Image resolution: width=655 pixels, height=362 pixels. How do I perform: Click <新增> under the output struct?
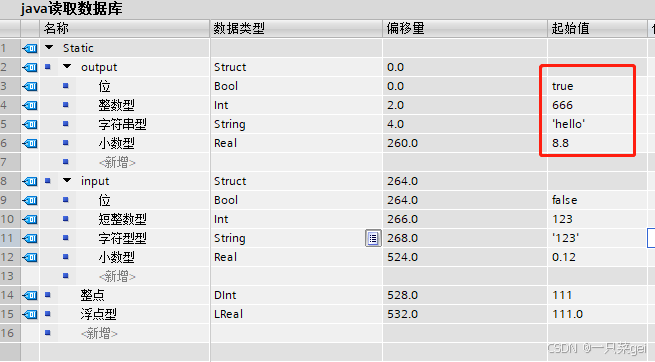117,162
